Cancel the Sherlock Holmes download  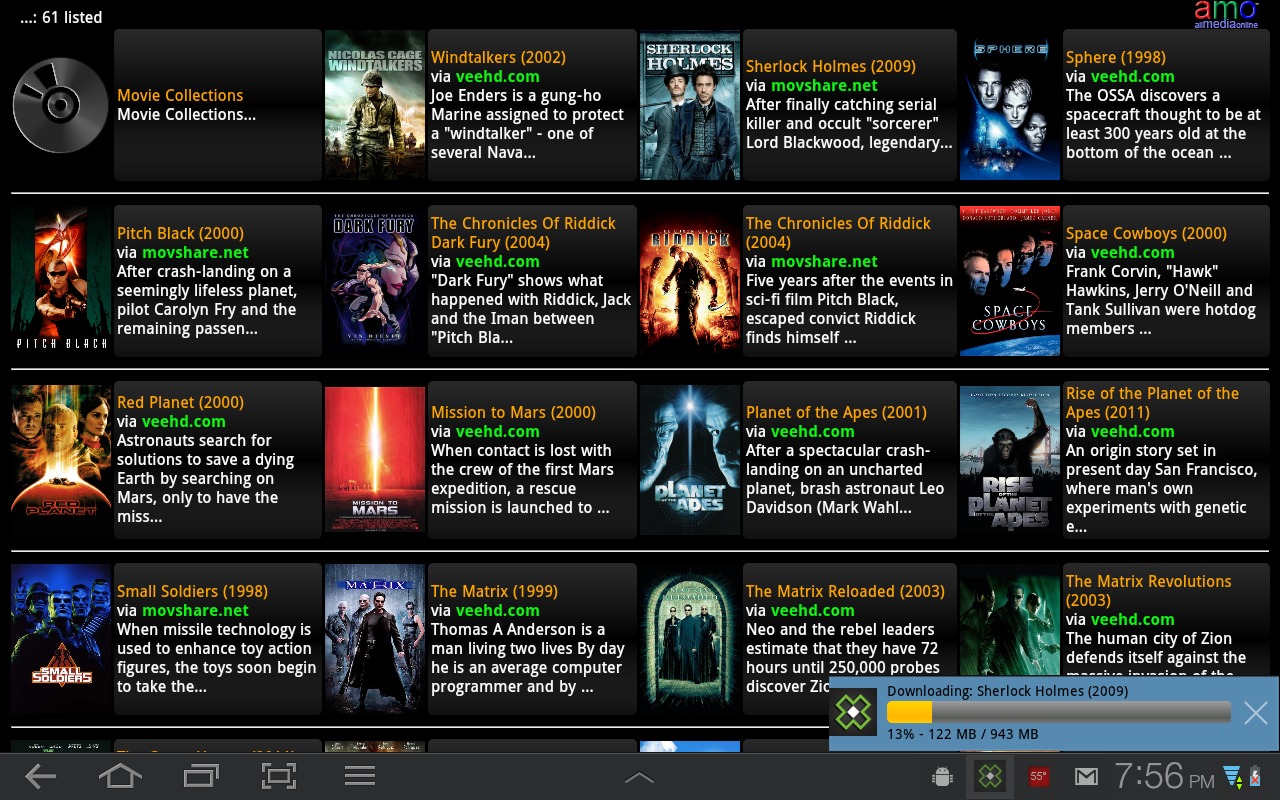tap(1255, 712)
